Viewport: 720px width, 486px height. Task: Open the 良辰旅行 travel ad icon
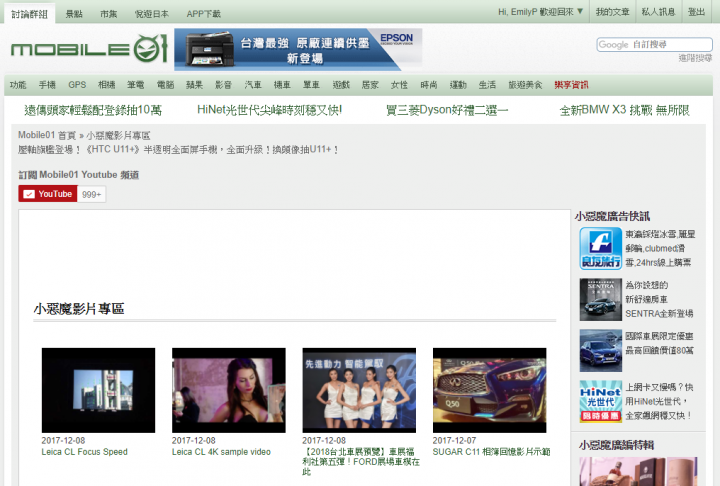tap(601, 249)
